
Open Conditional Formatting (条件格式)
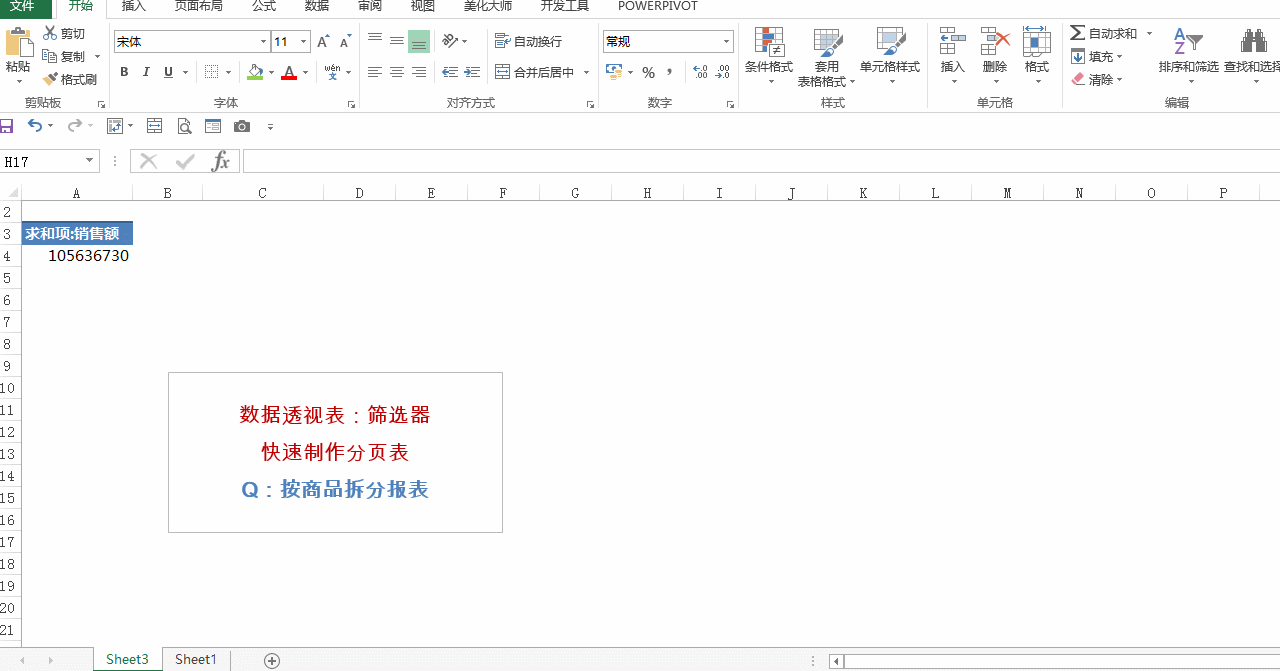pyautogui.click(x=768, y=53)
